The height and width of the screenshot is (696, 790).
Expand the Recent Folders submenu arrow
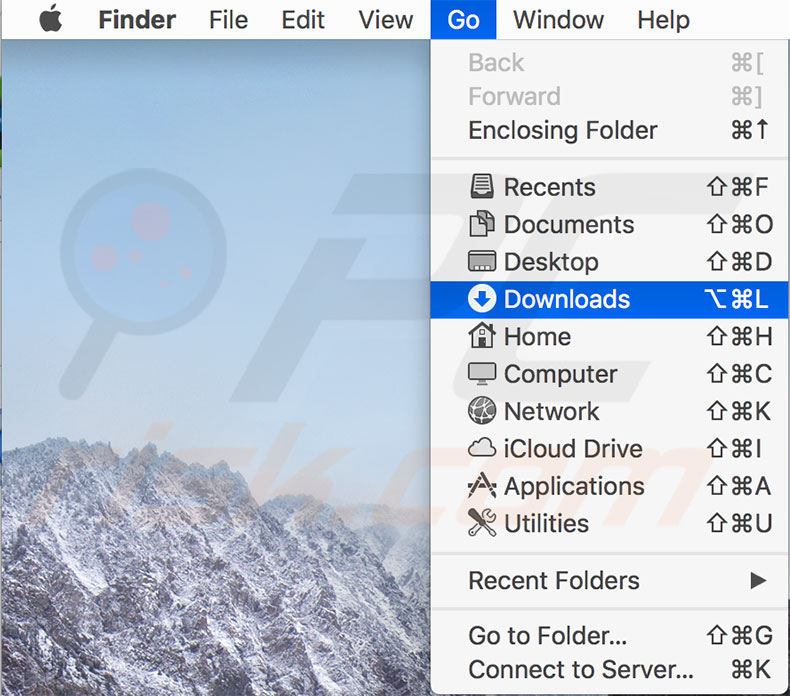(758, 580)
